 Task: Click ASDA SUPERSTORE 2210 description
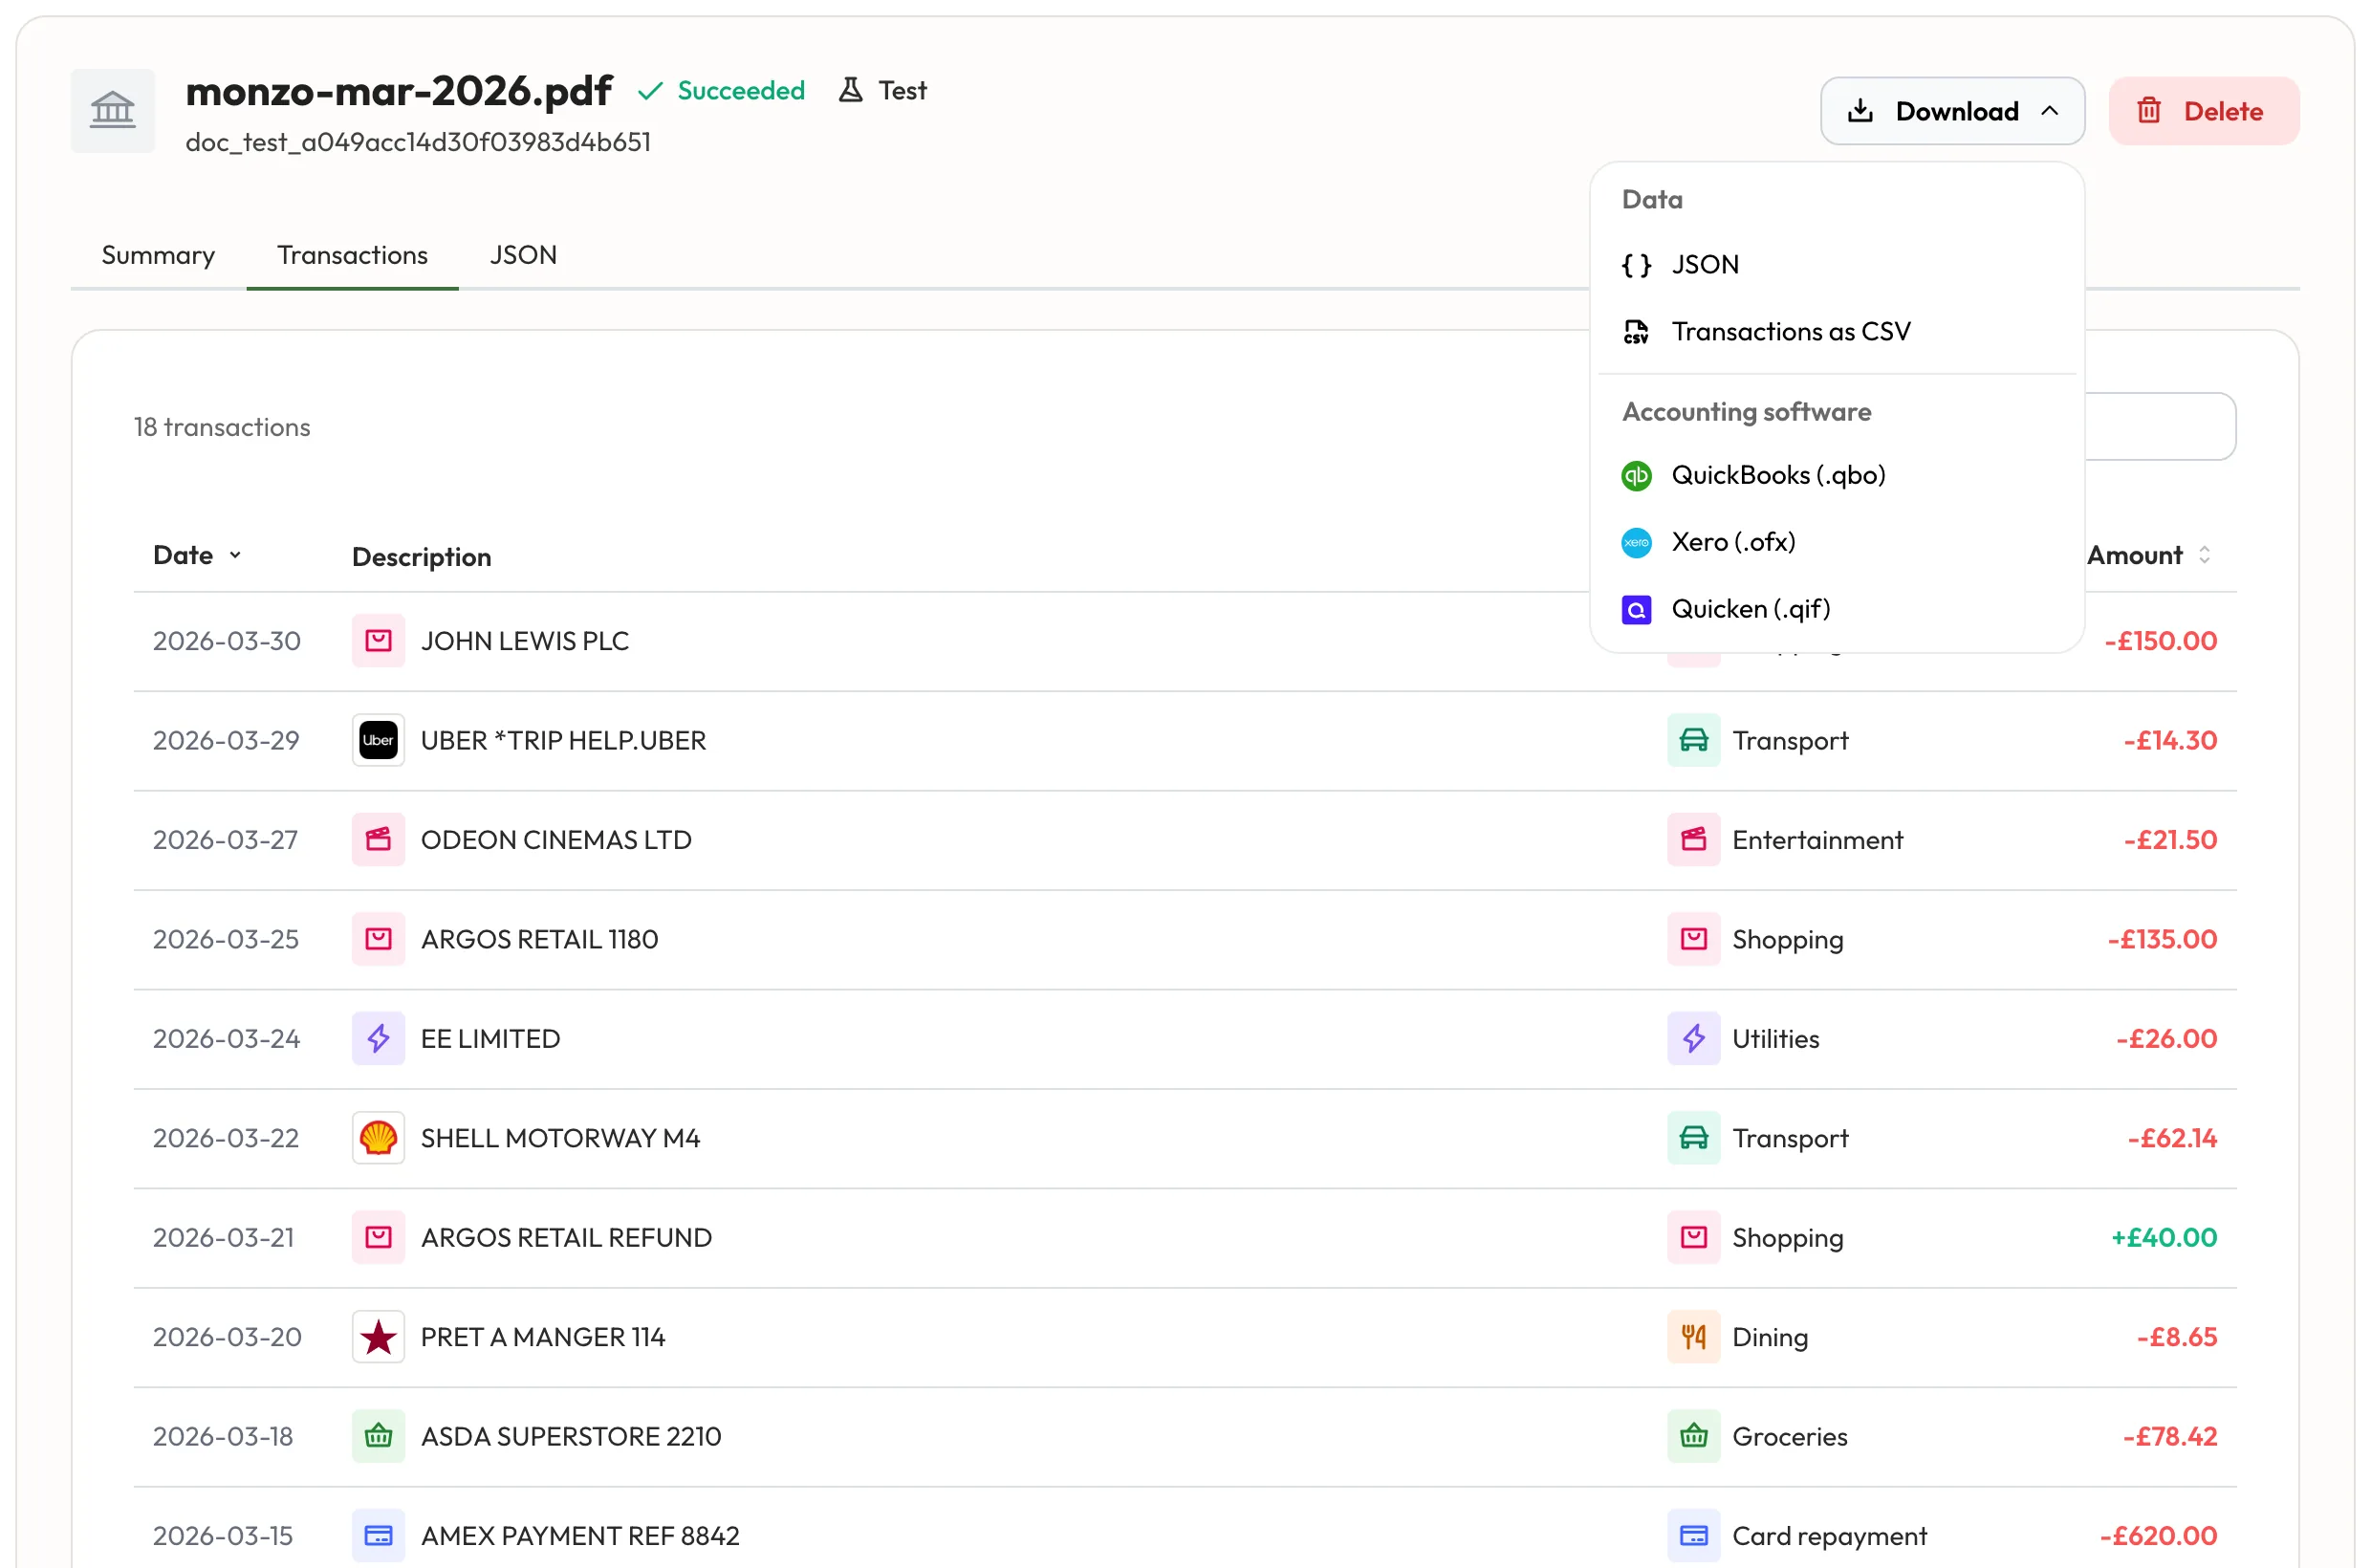571,1437
